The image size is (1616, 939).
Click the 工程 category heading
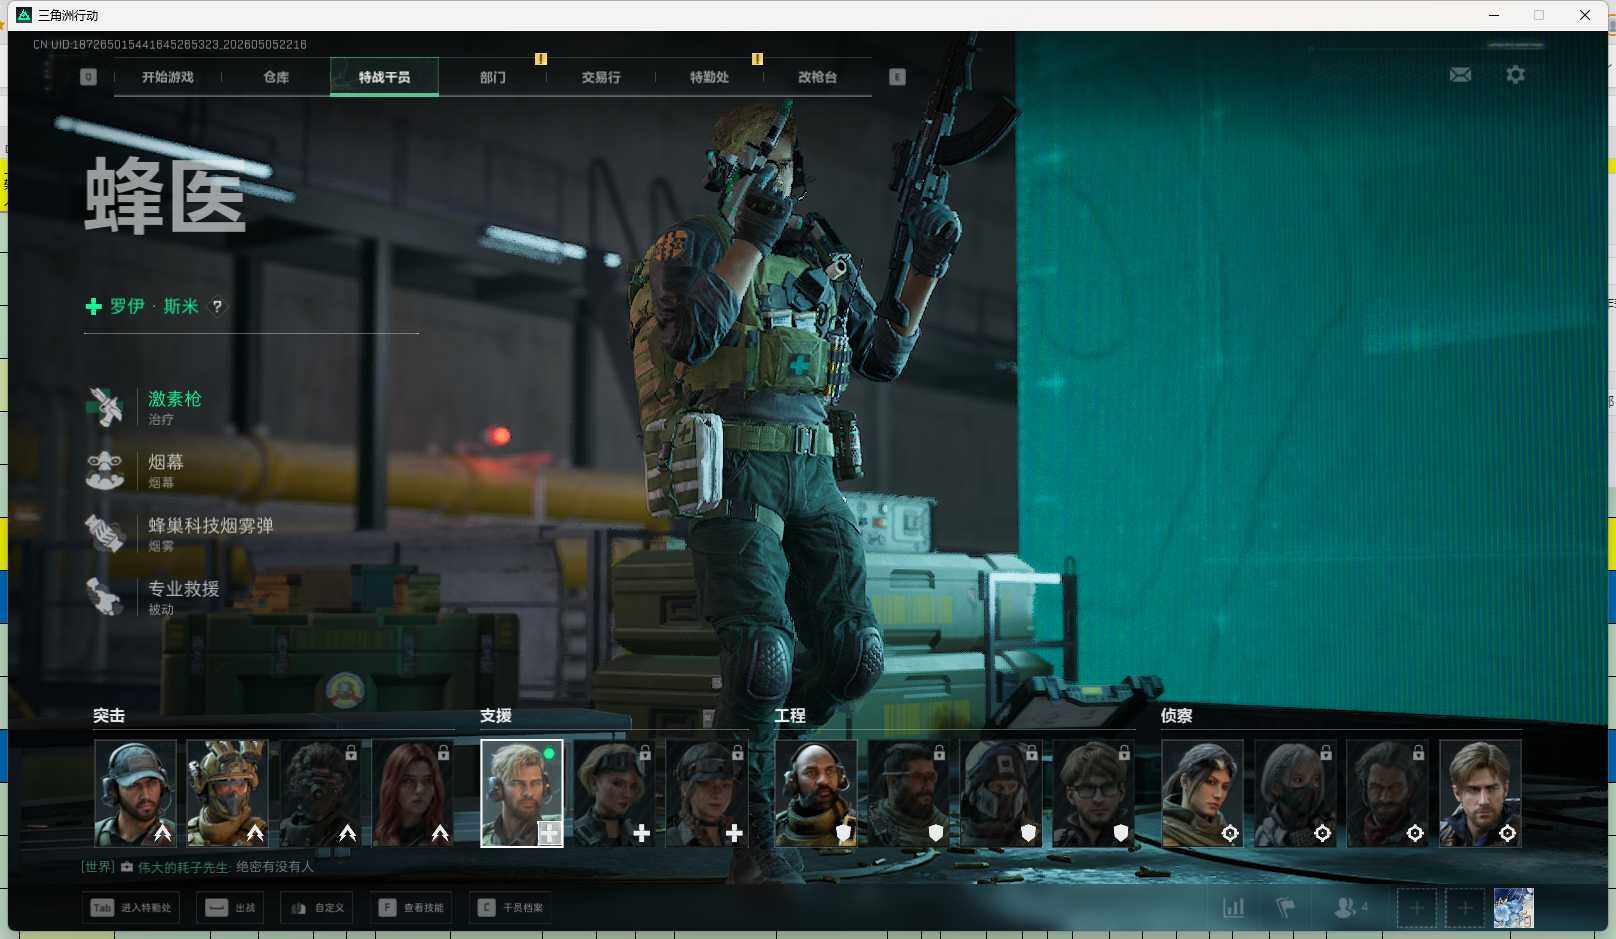790,716
